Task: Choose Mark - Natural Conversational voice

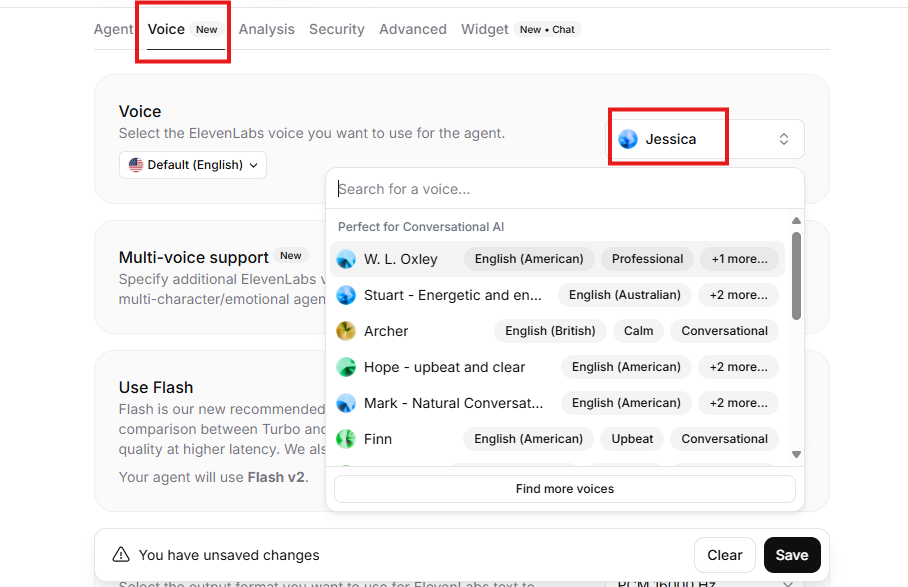Action: point(557,403)
